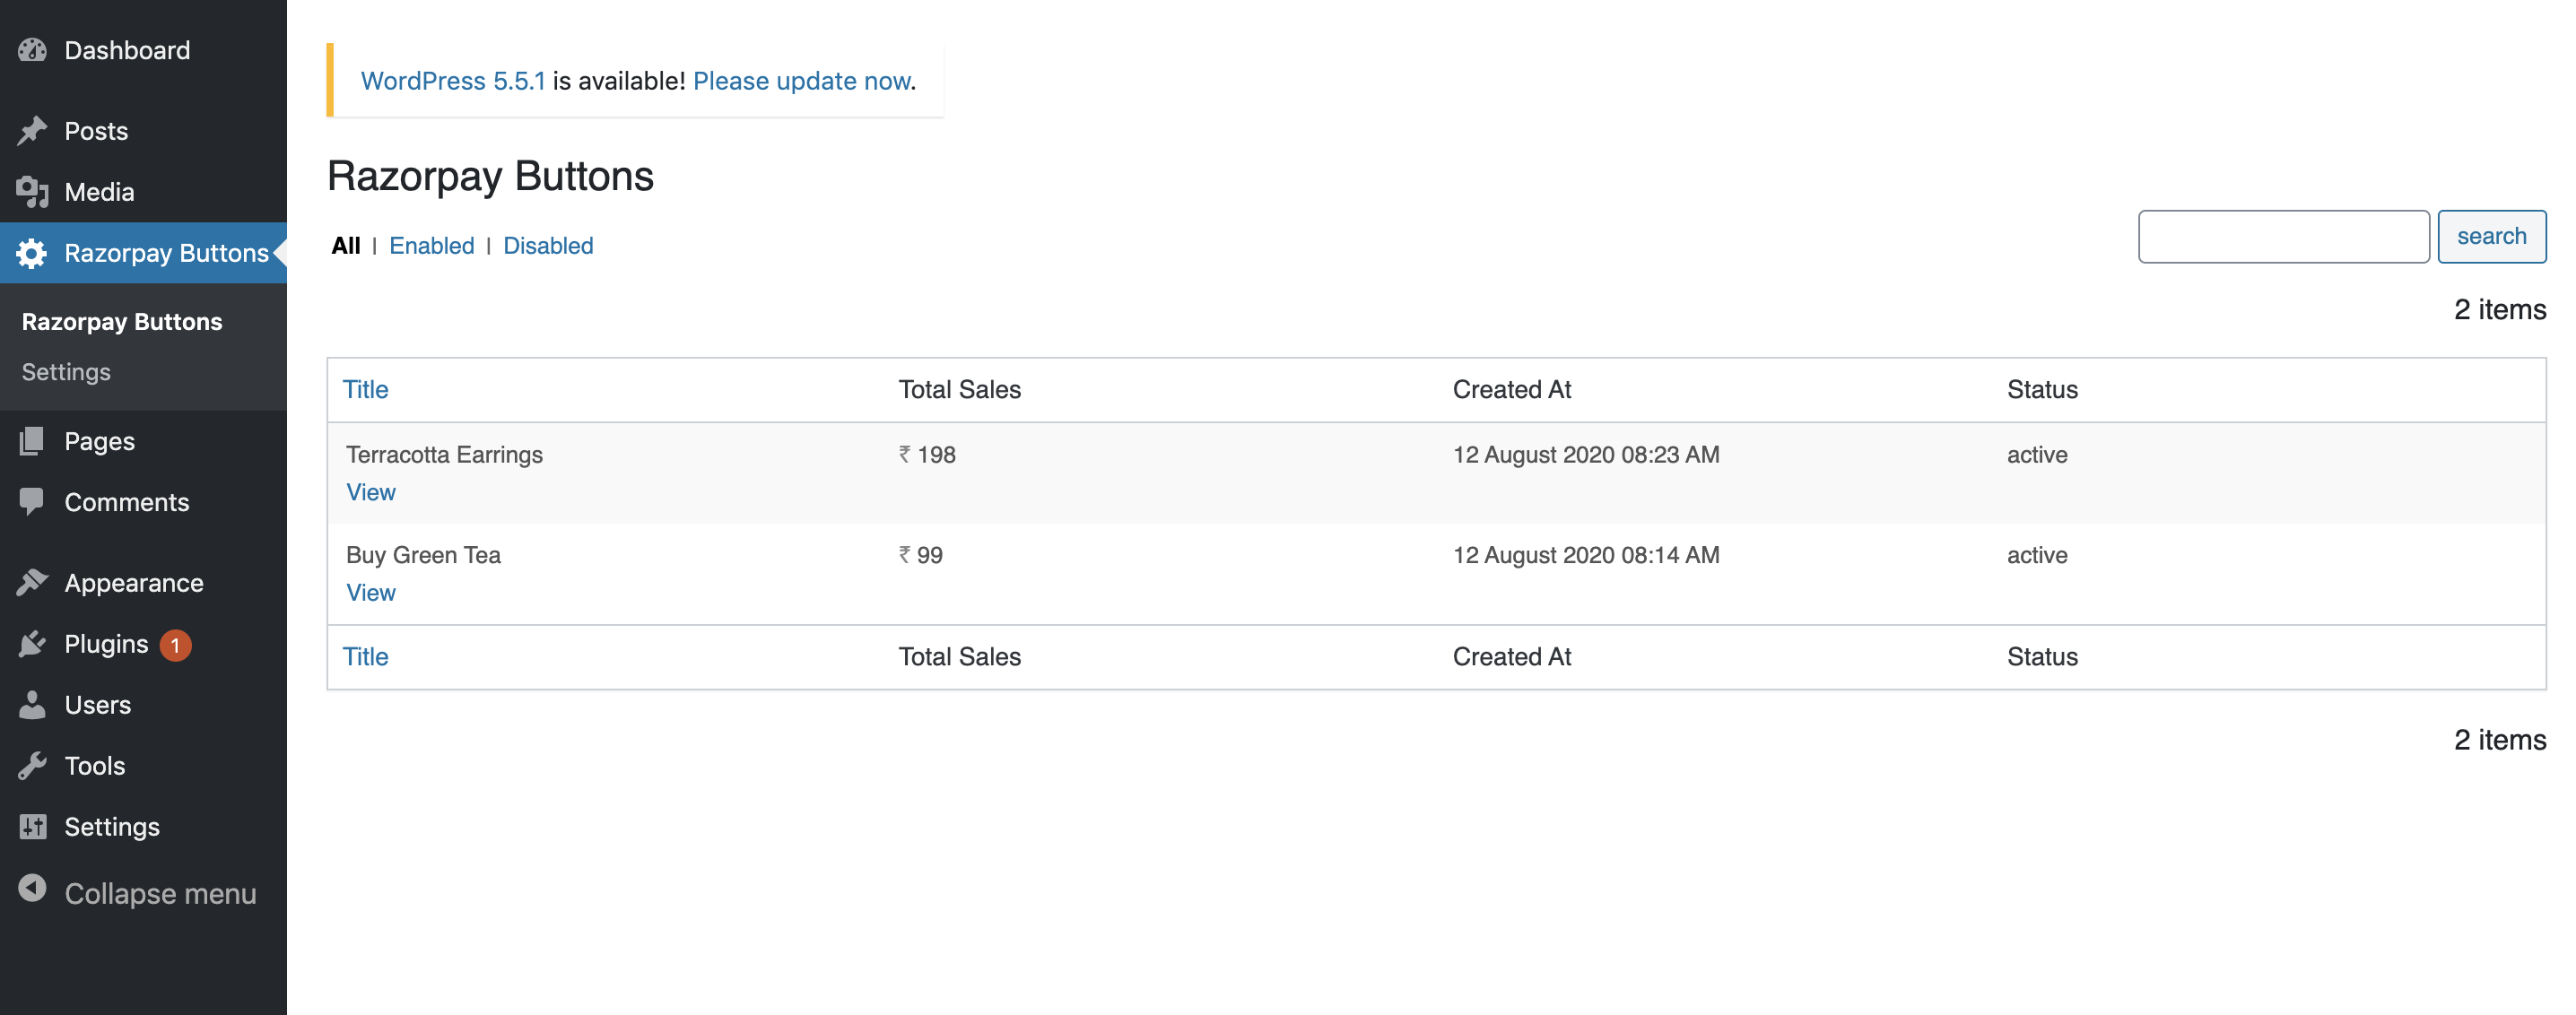
Task: Click the Plugins plug icon
Action: point(32,644)
